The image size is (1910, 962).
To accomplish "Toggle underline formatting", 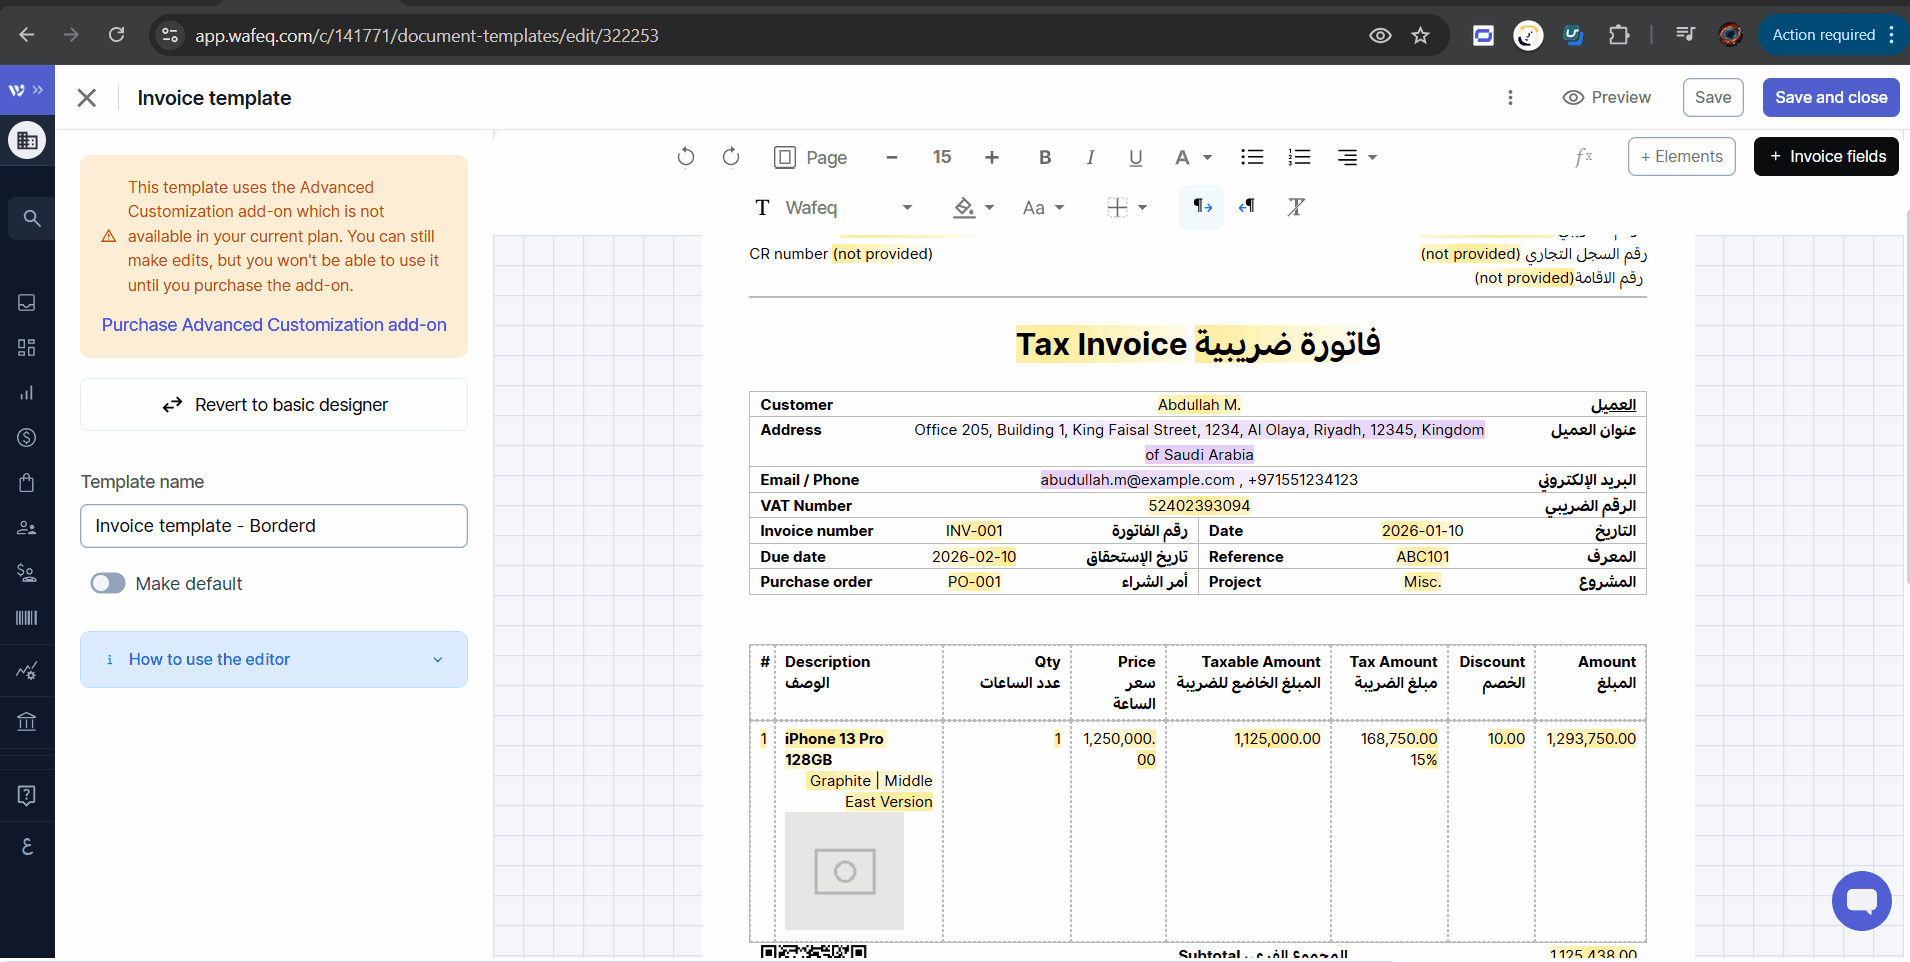I will point(1136,157).
